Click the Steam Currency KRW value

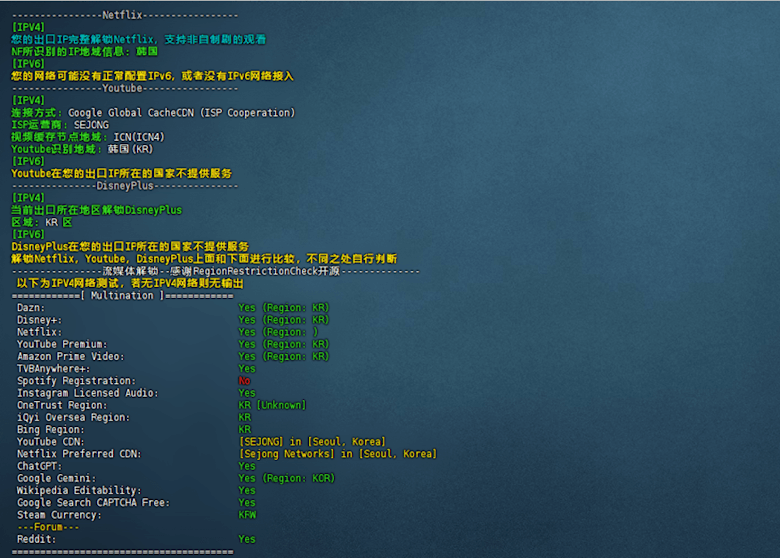[x=247, y=515]
